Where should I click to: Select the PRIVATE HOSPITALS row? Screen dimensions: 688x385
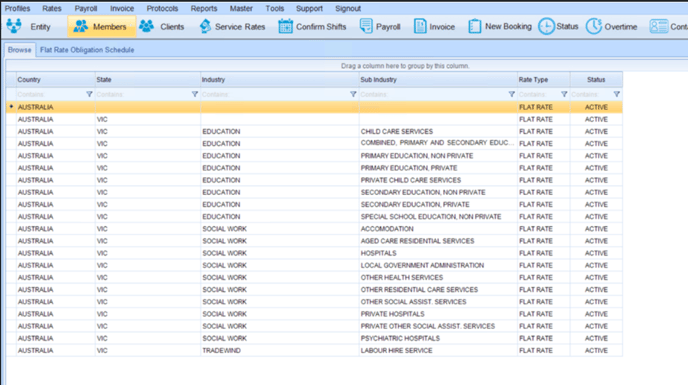point(314,314)
